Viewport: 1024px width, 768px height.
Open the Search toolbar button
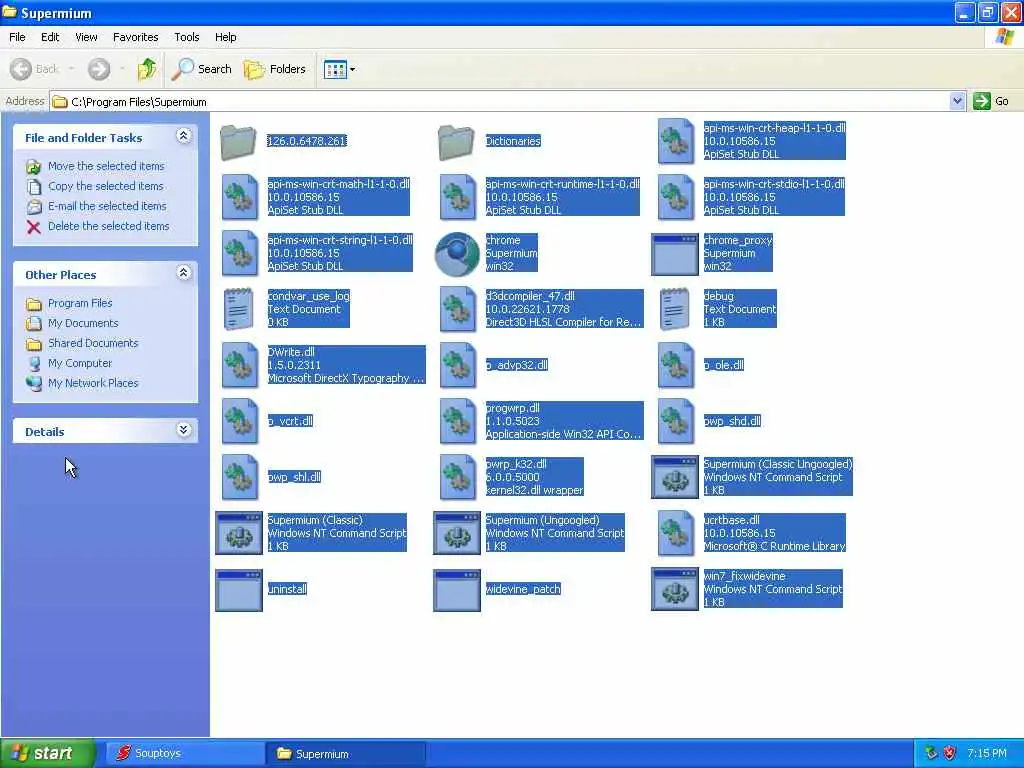[x=202, y=69]
